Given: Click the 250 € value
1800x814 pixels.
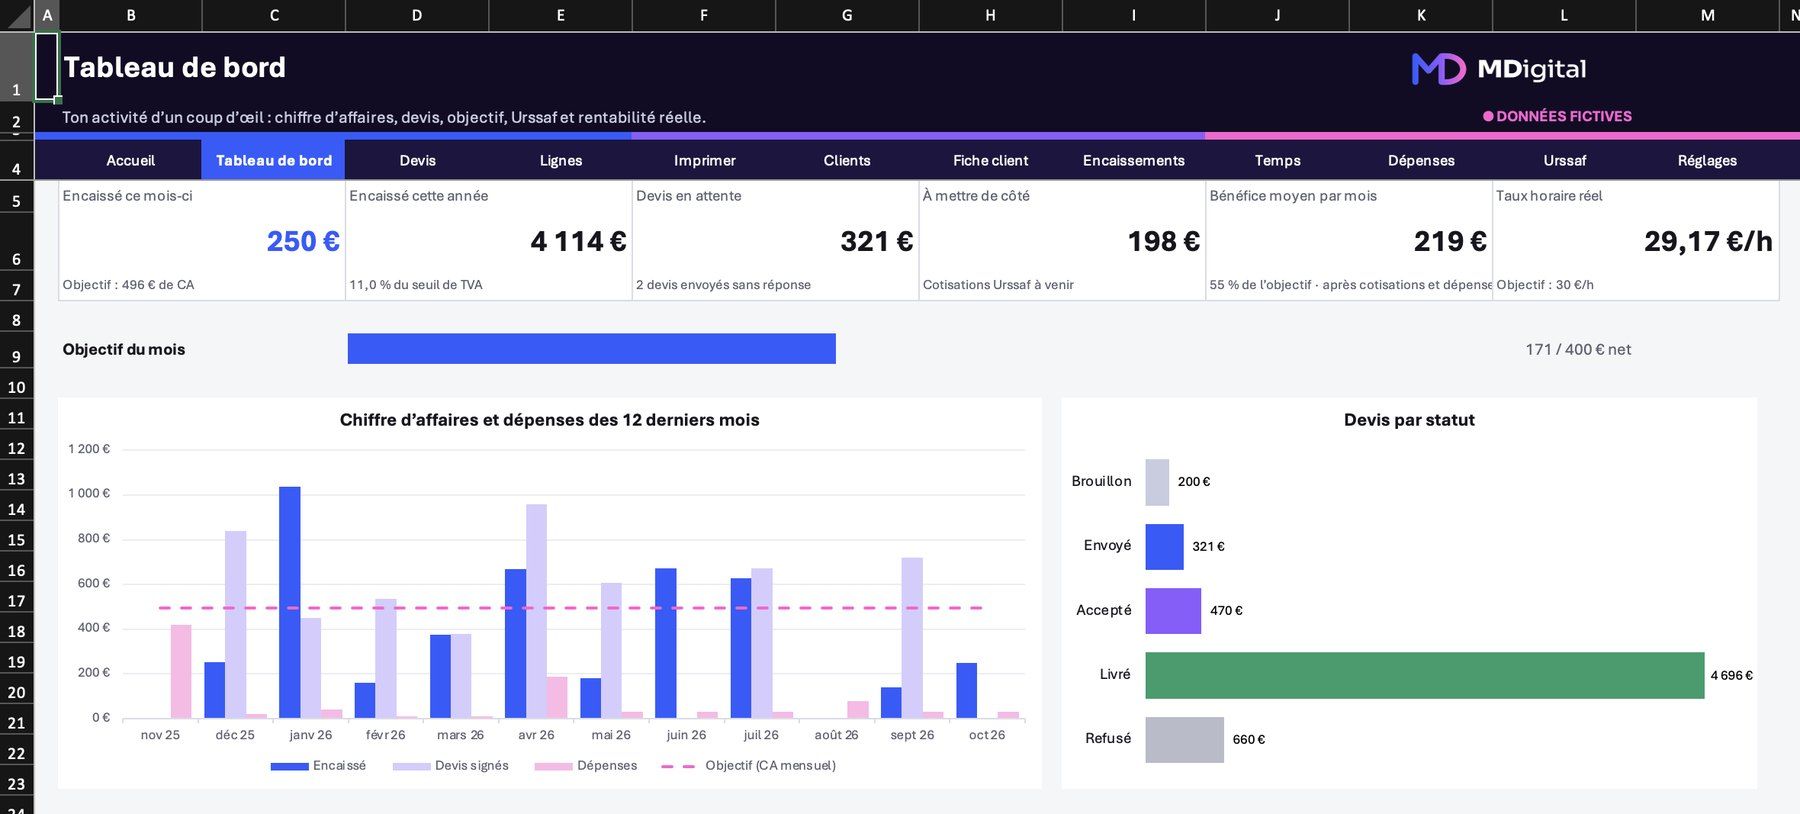Looking at the screenshot, I should click(303, 241).
